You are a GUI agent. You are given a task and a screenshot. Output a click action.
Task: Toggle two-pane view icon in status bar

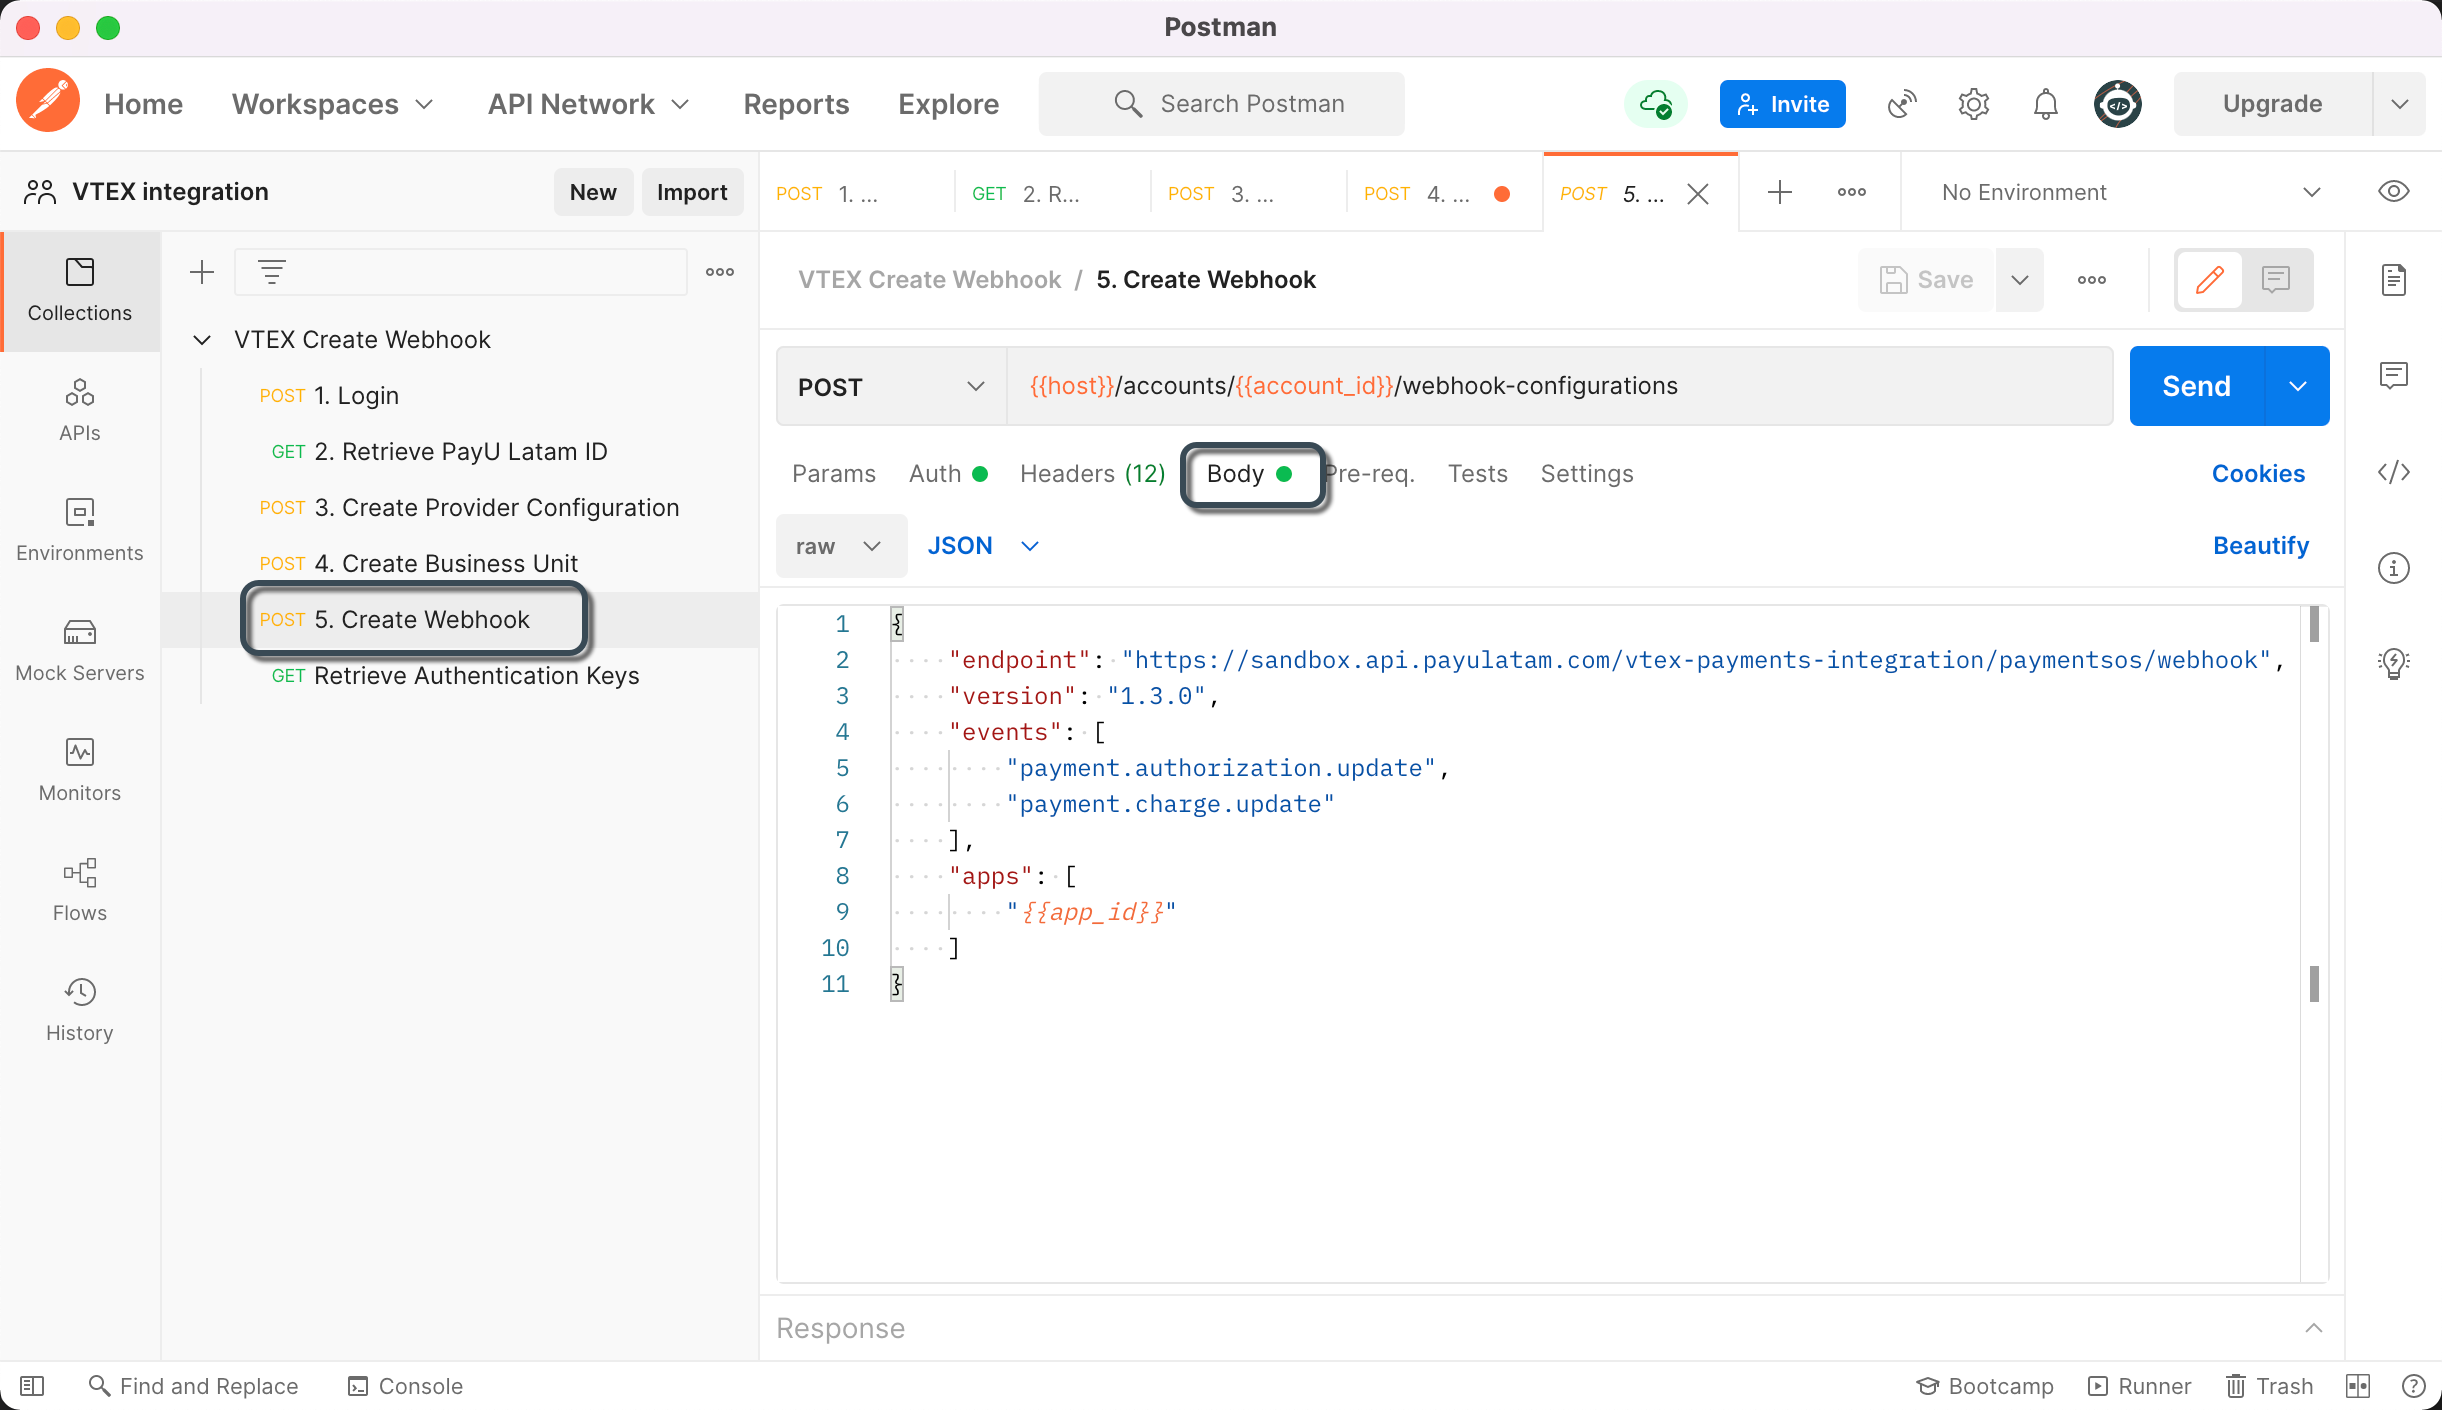[2358, 1386]
